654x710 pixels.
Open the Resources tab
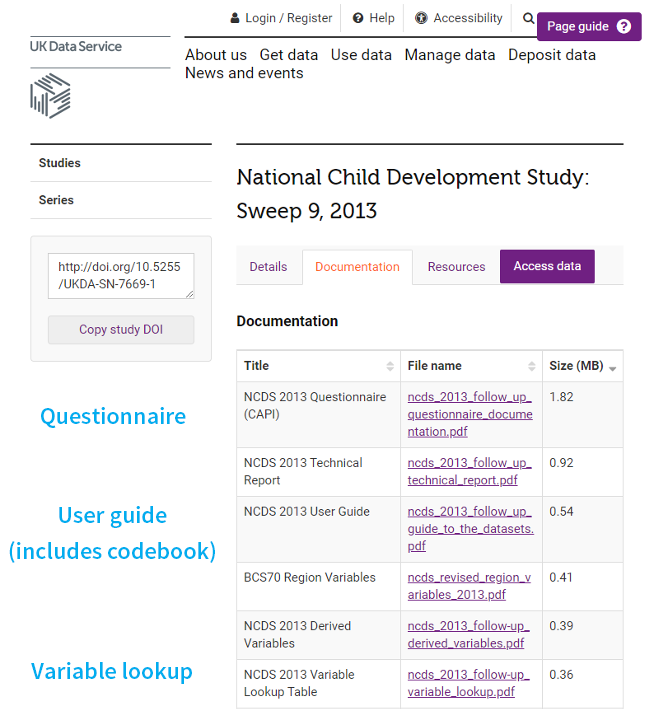pos(456,267)
